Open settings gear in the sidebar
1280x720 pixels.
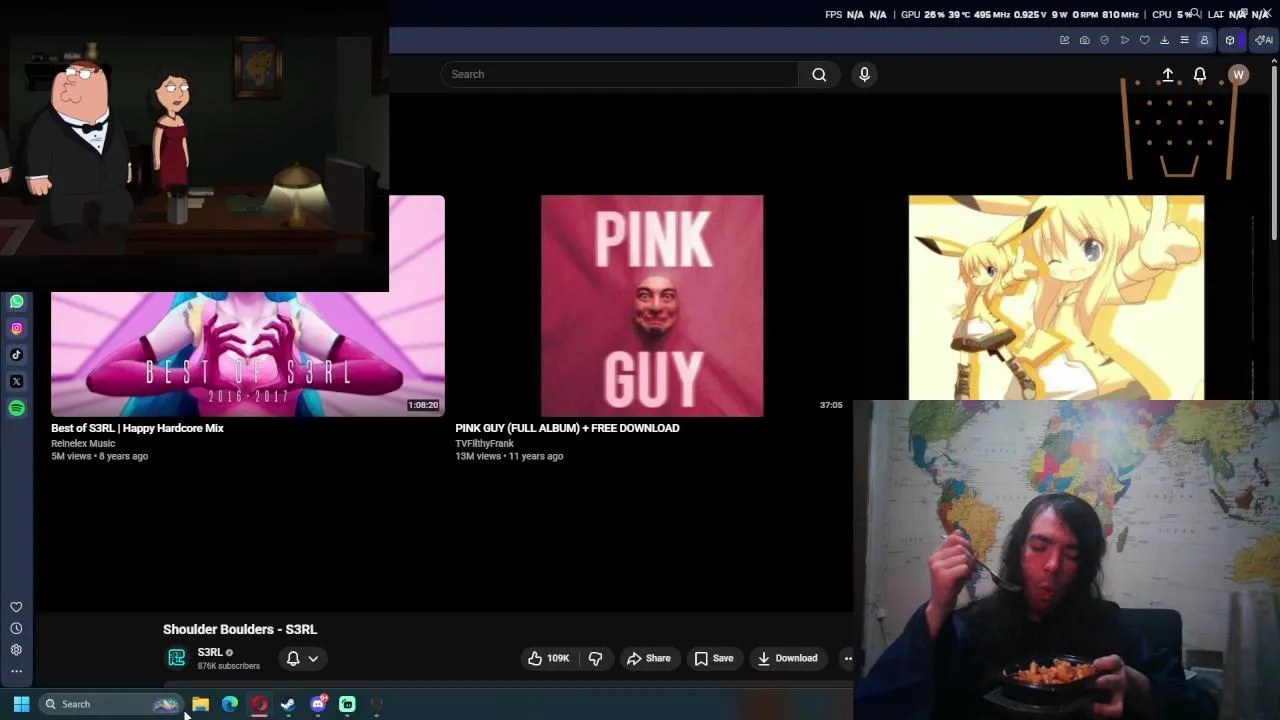(x=16, y=649)
